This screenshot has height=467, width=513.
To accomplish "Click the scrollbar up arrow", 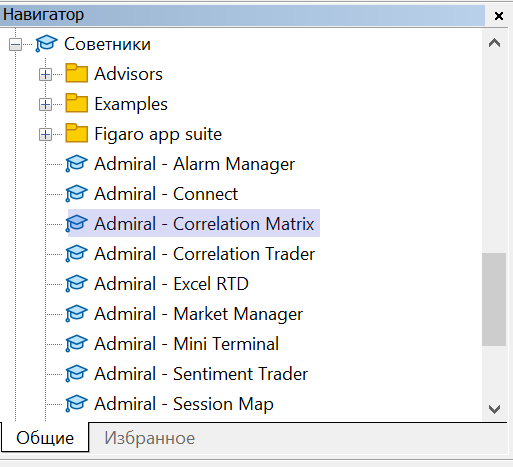I will tap(494, 43).
